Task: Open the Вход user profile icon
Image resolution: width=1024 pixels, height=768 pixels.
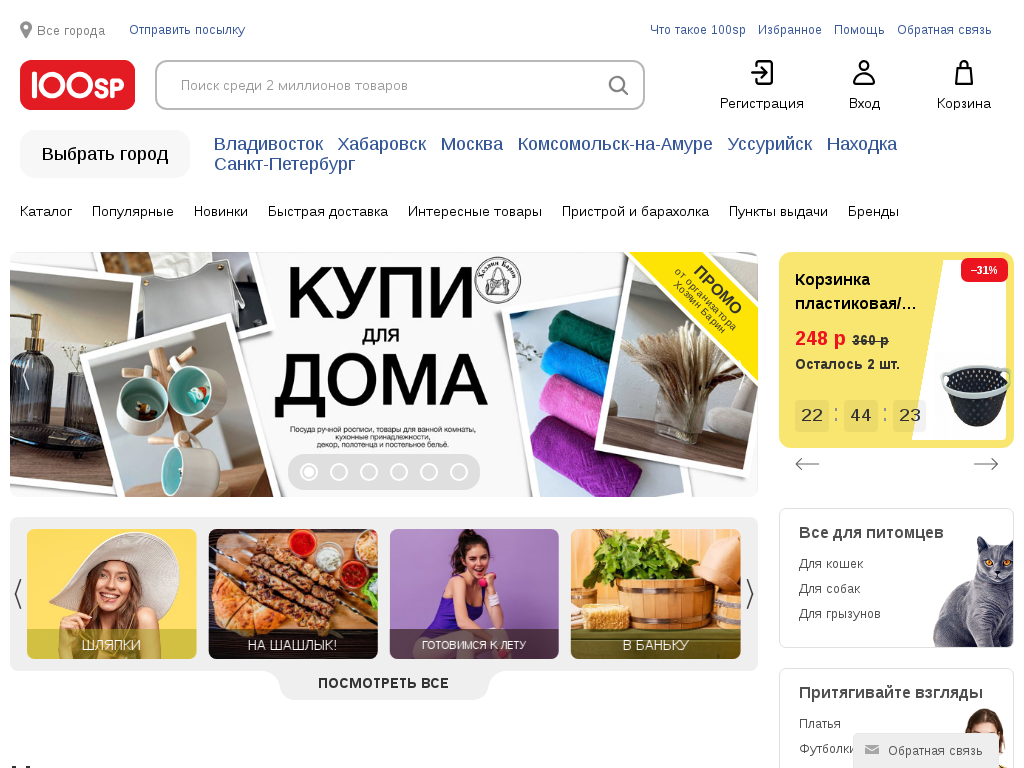Action: [864, 72]
